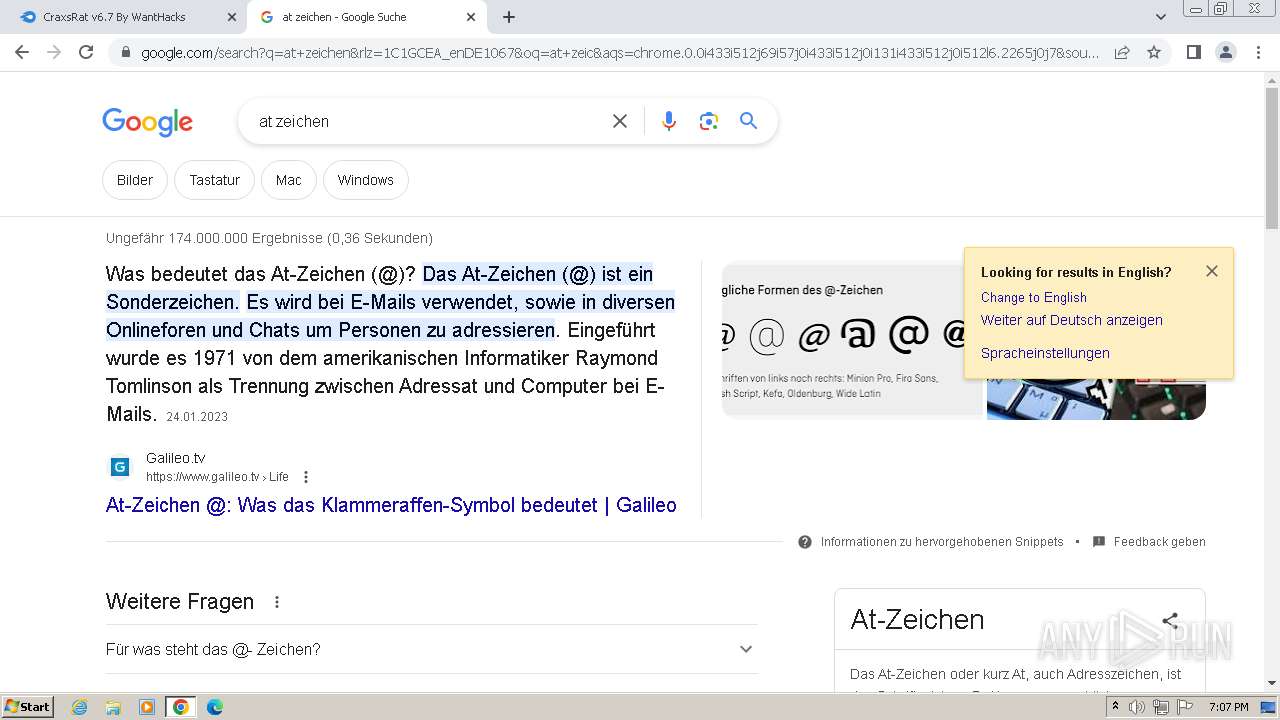Open the tab search dropdown arrow
The width and height of the screenshot is (1280, 720).
pyautogui.click(x=1161, y=17)
